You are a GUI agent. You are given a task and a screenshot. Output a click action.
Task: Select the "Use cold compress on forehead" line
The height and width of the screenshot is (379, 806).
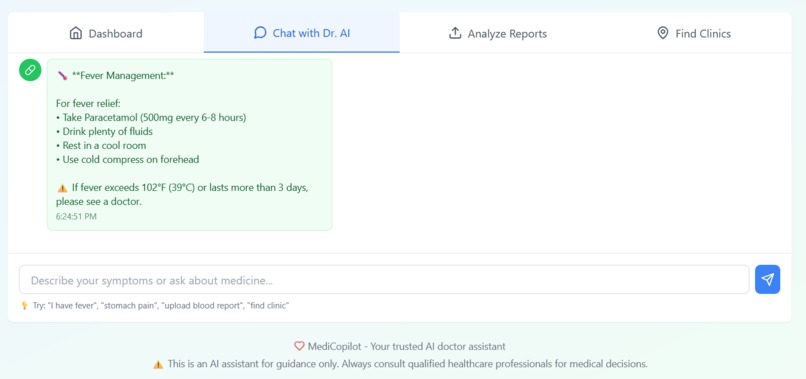tap(127, 159)
